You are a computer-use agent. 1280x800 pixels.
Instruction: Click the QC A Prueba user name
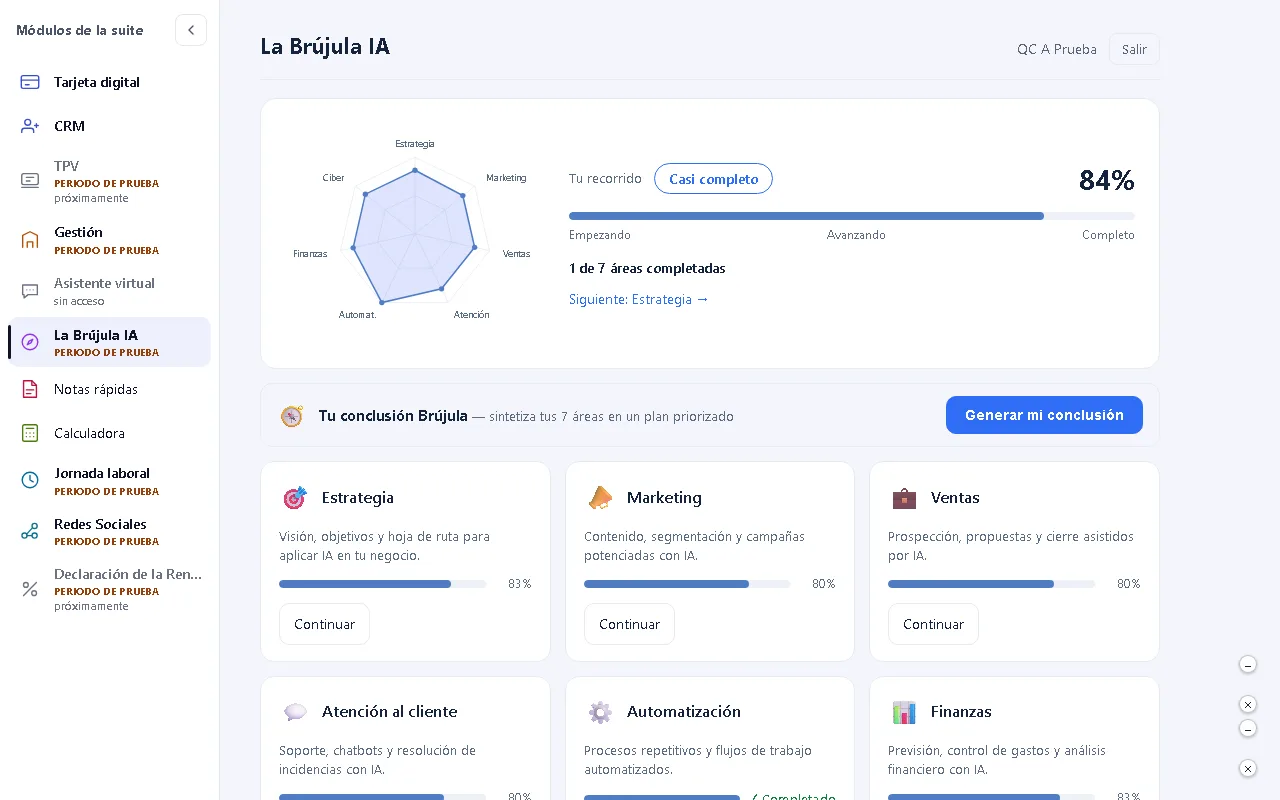pos(1057,49)
